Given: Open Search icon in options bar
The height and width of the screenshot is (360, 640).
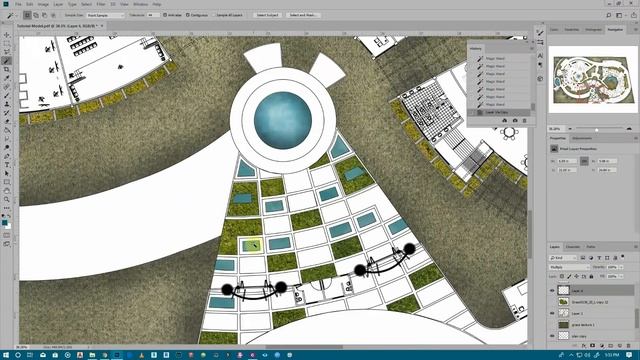Looking at the screenshot, I should click(x=609, y=15).
